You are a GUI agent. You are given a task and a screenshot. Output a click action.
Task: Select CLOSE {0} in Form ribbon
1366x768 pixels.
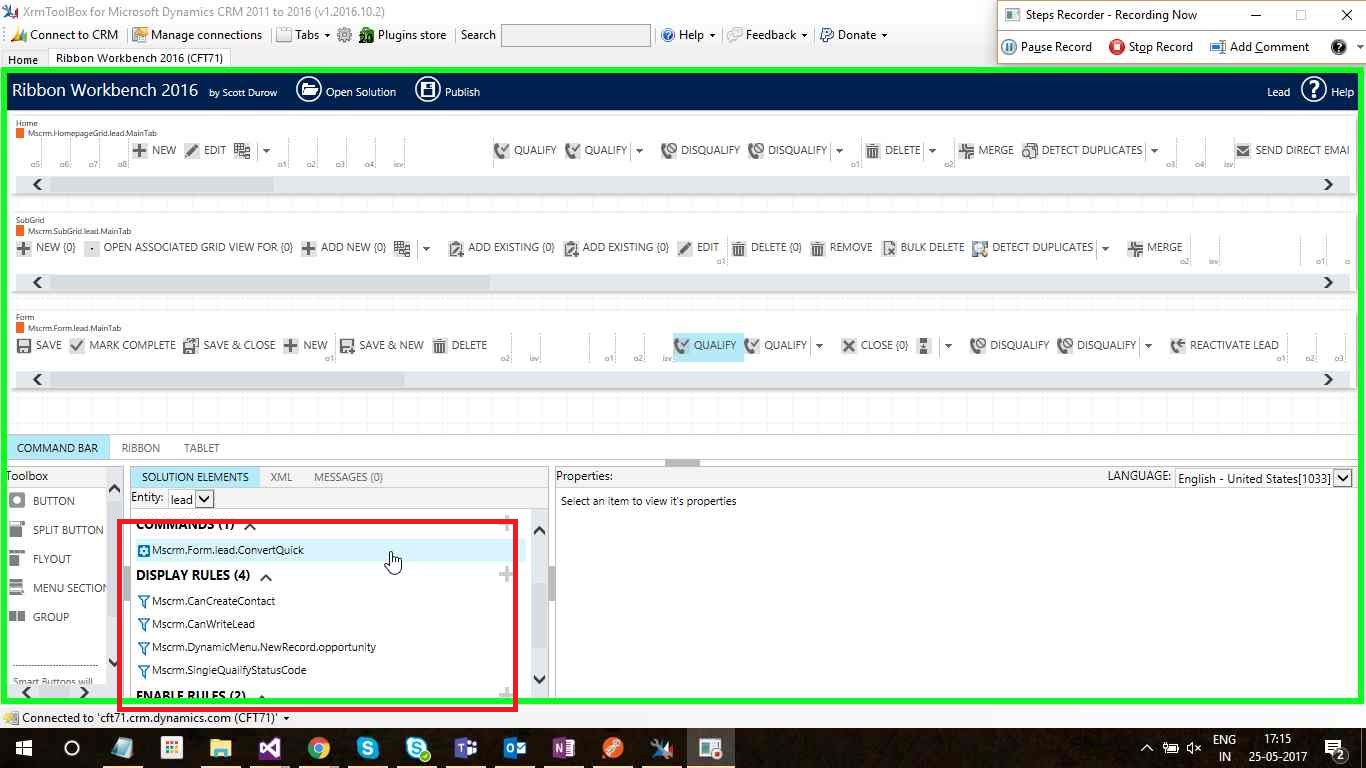(875, 345)
